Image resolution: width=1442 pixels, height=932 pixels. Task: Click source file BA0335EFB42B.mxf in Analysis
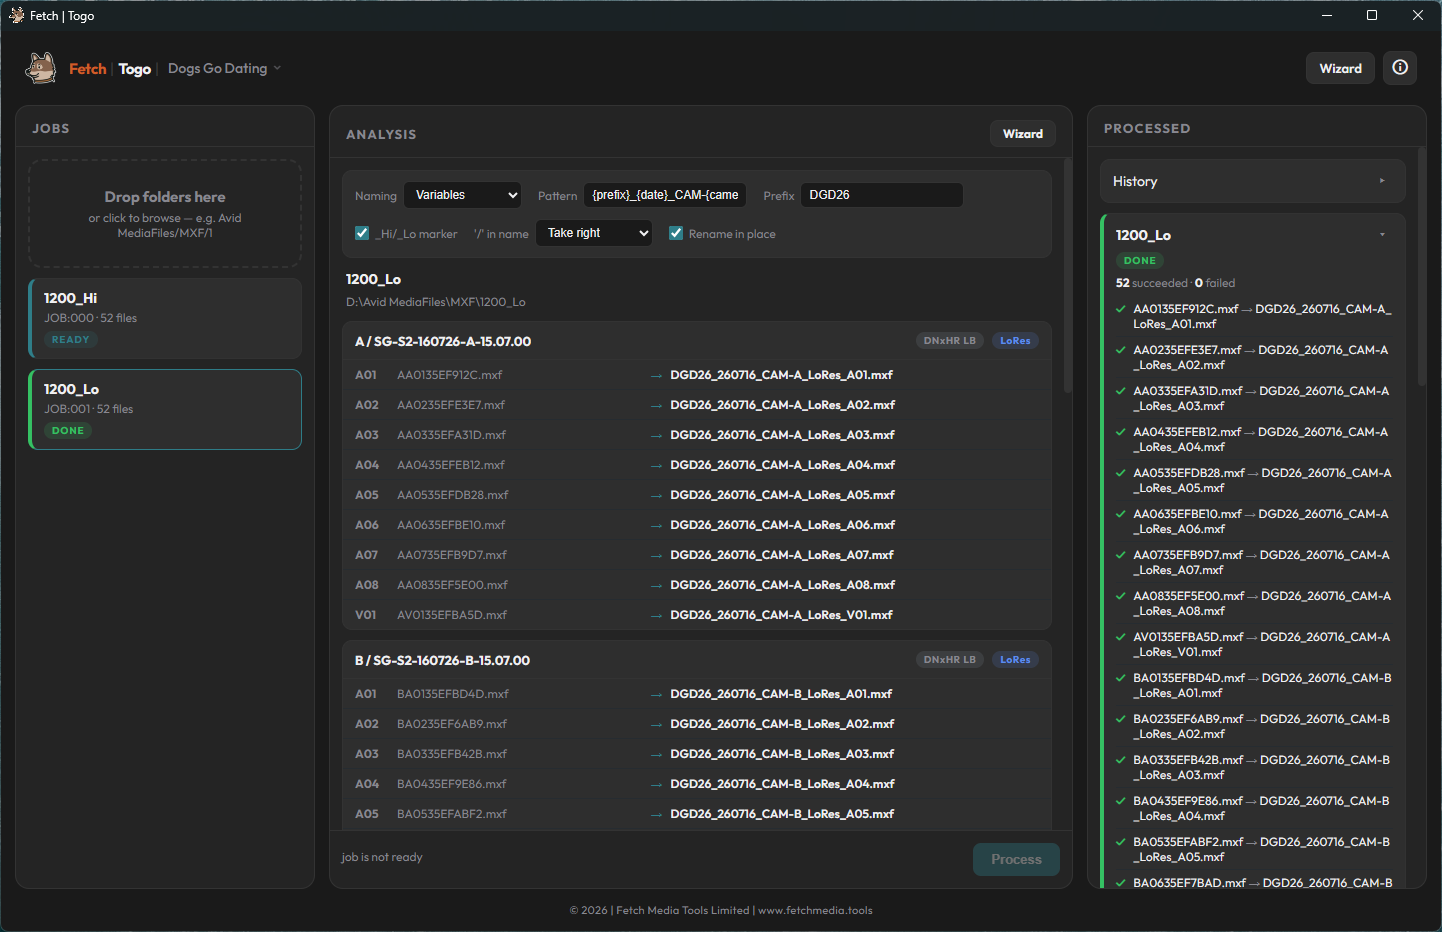(x=452, y=754)
